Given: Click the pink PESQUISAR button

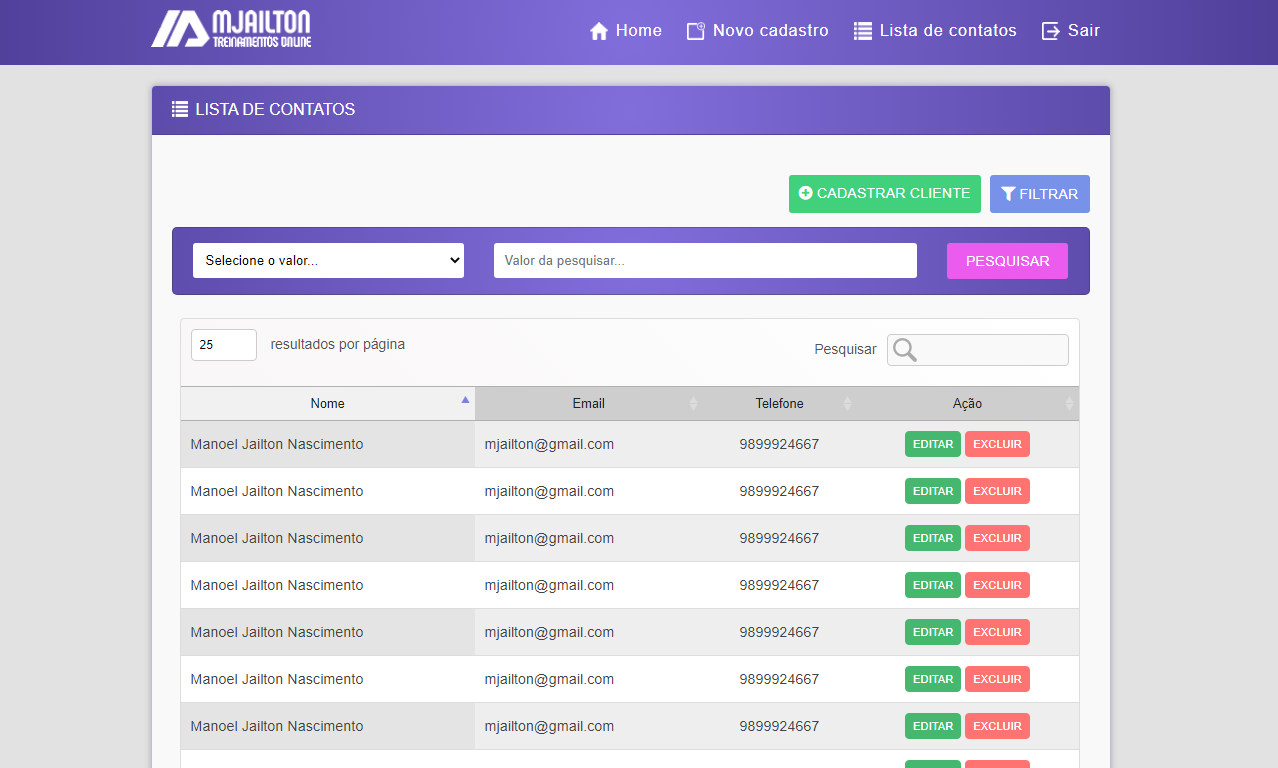Looking at the screenshot, I should (1007, 261).
